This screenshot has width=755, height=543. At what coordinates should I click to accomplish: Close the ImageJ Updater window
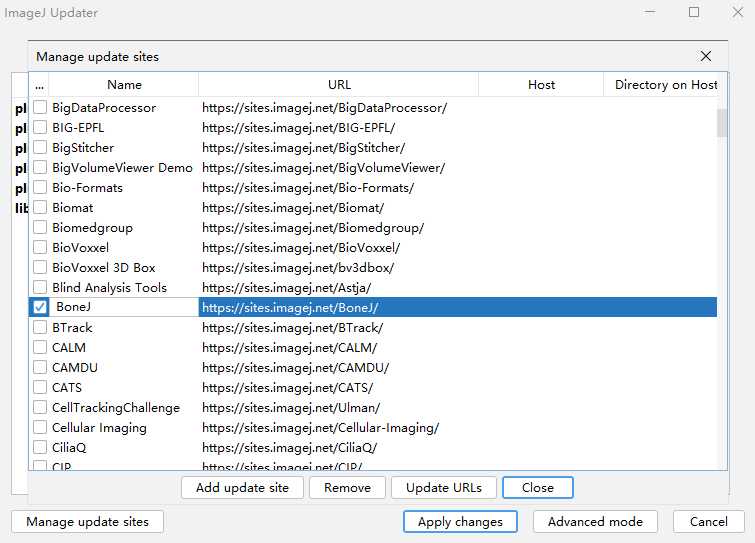point(737,12)
